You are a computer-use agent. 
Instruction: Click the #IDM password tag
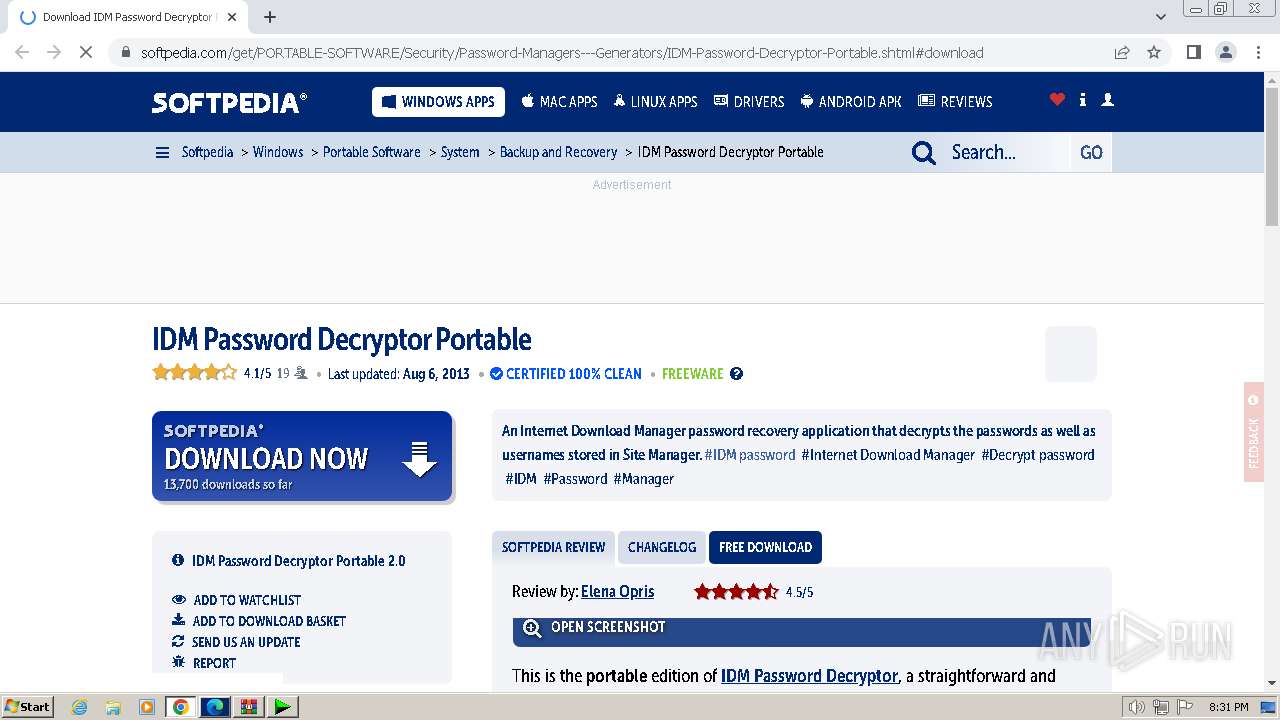[x=750, y=455]
